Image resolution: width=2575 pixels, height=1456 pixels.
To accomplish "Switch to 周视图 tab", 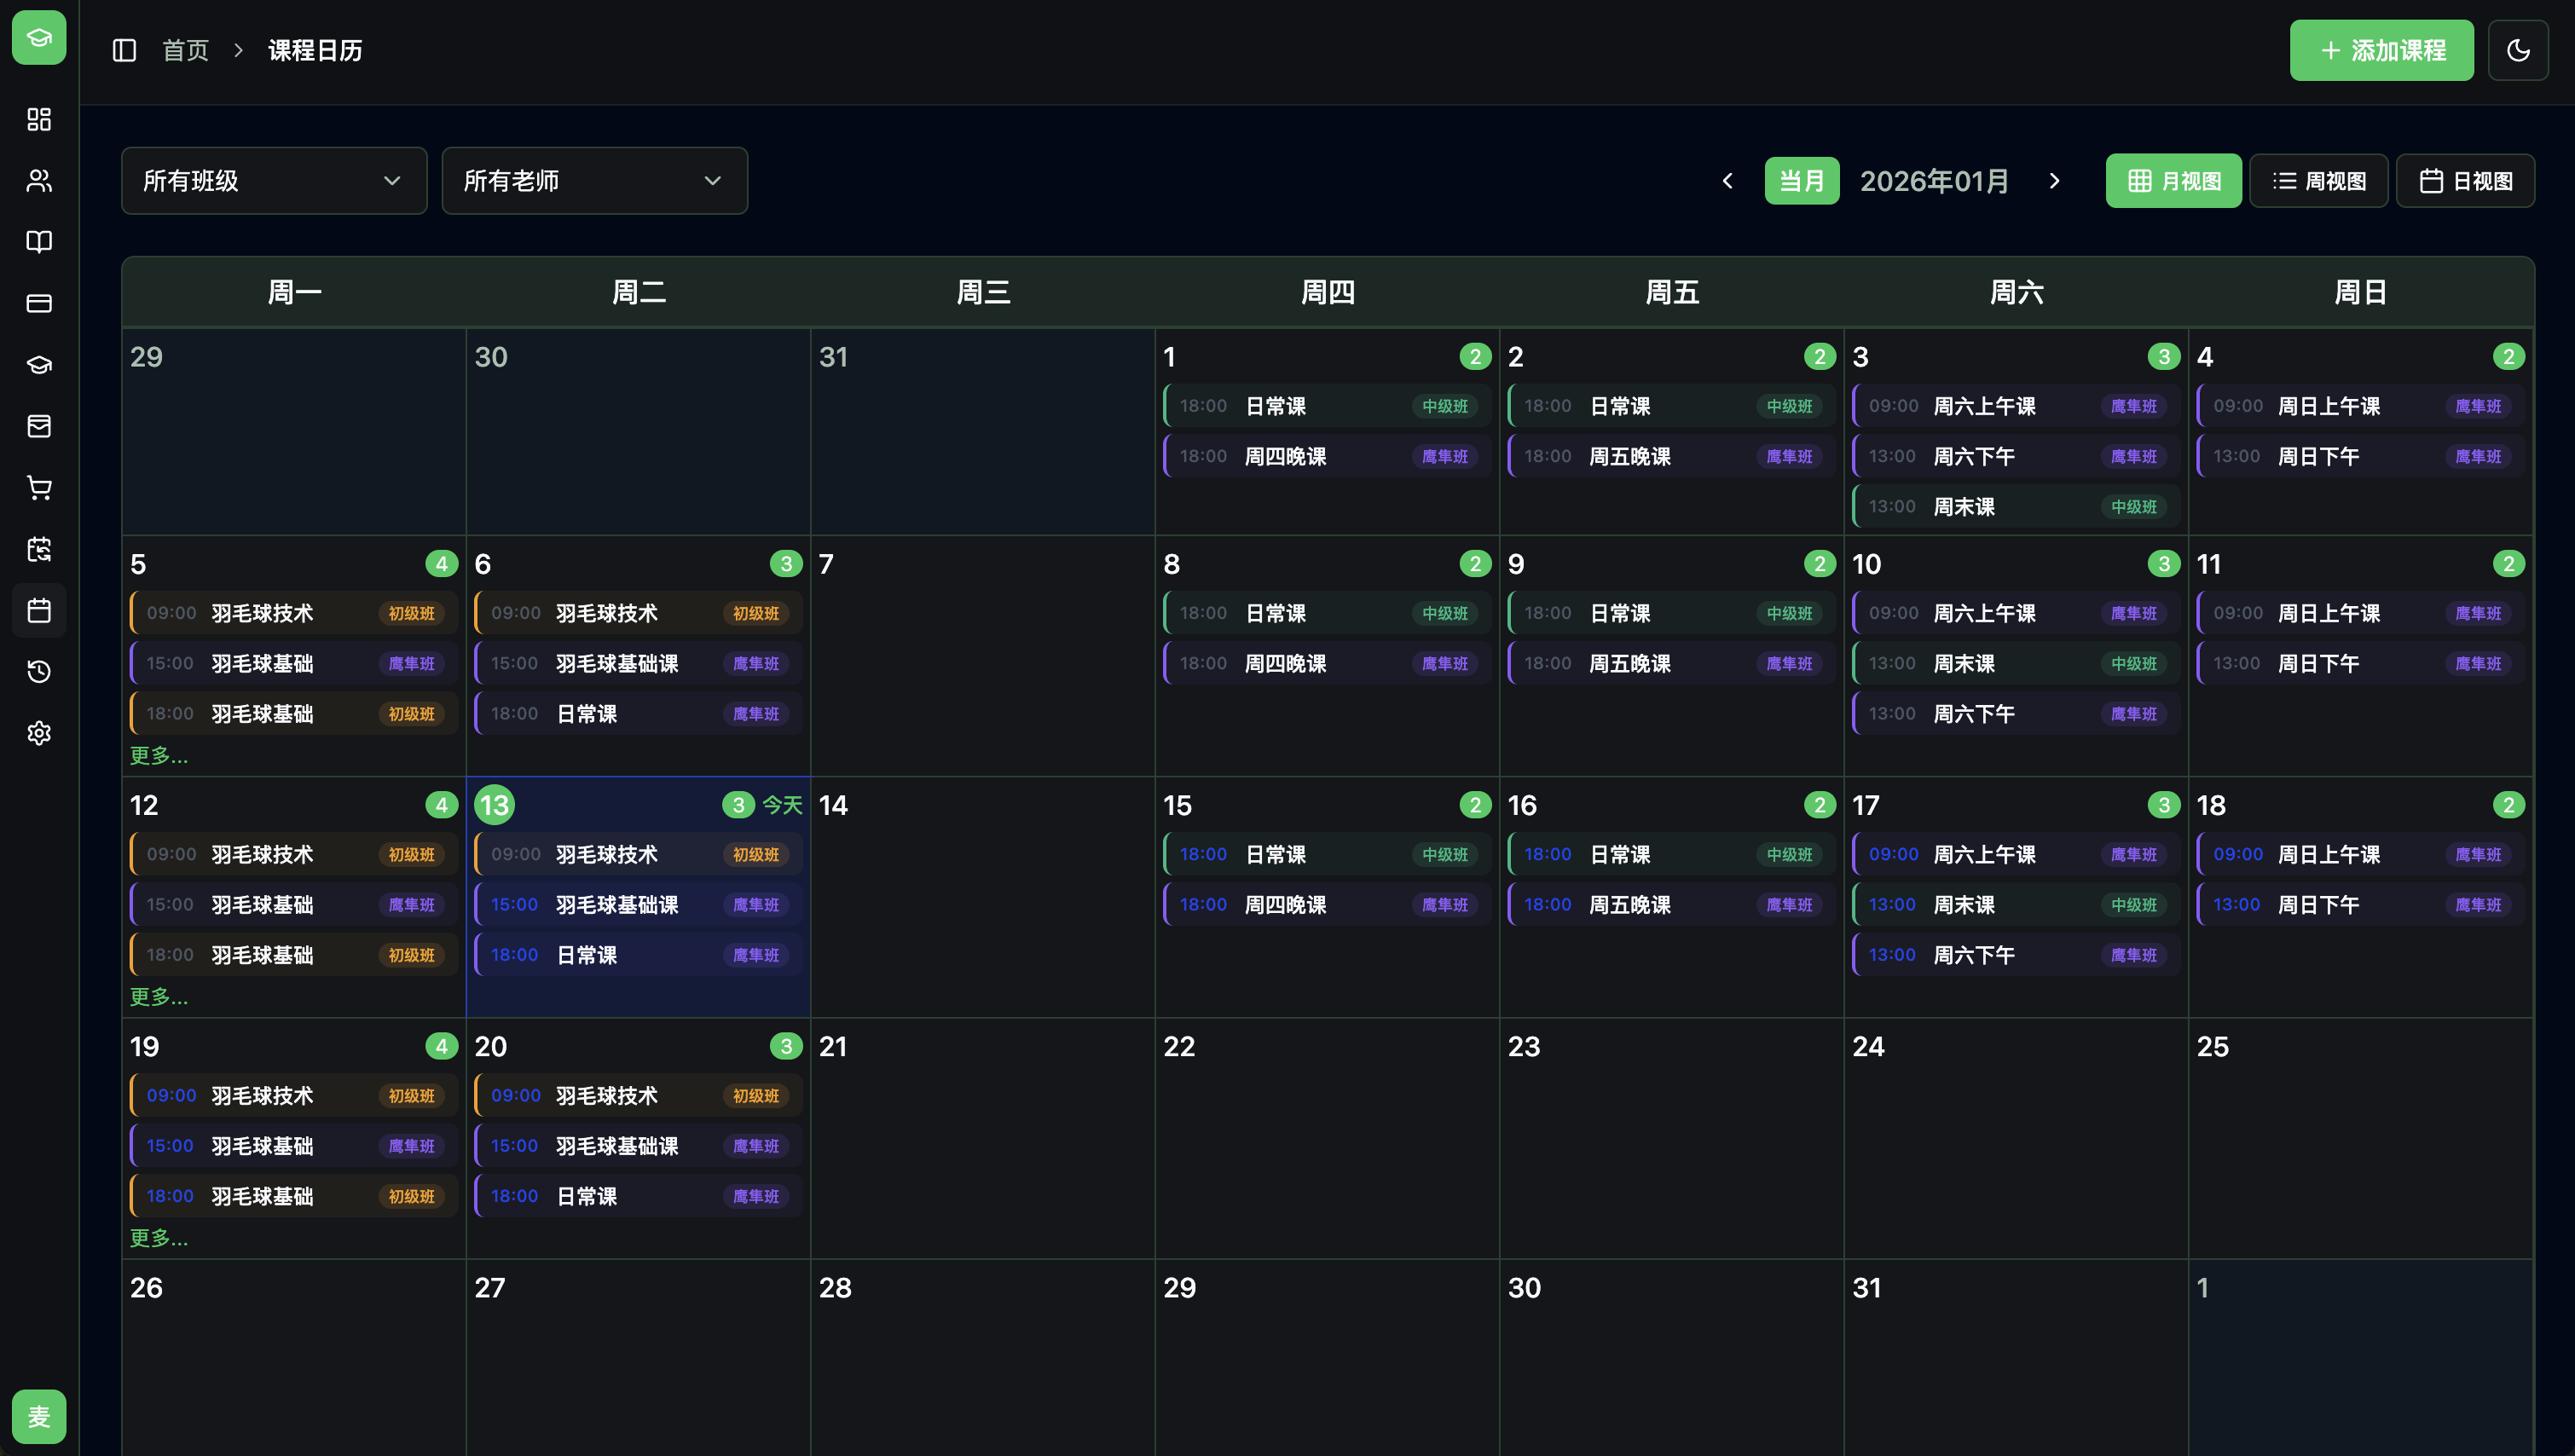I will point(2318,181).
